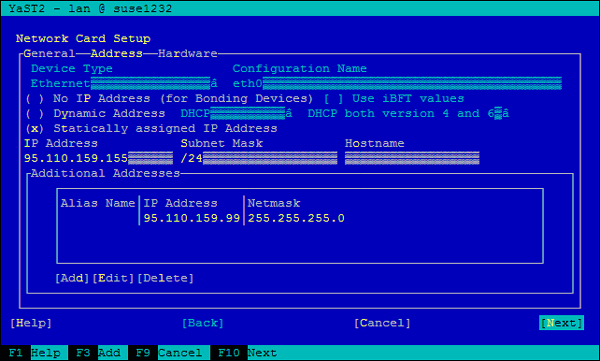600x361 pixels.
Task: Click the Subnet Mask /24 field
Action: pos(259,158)
